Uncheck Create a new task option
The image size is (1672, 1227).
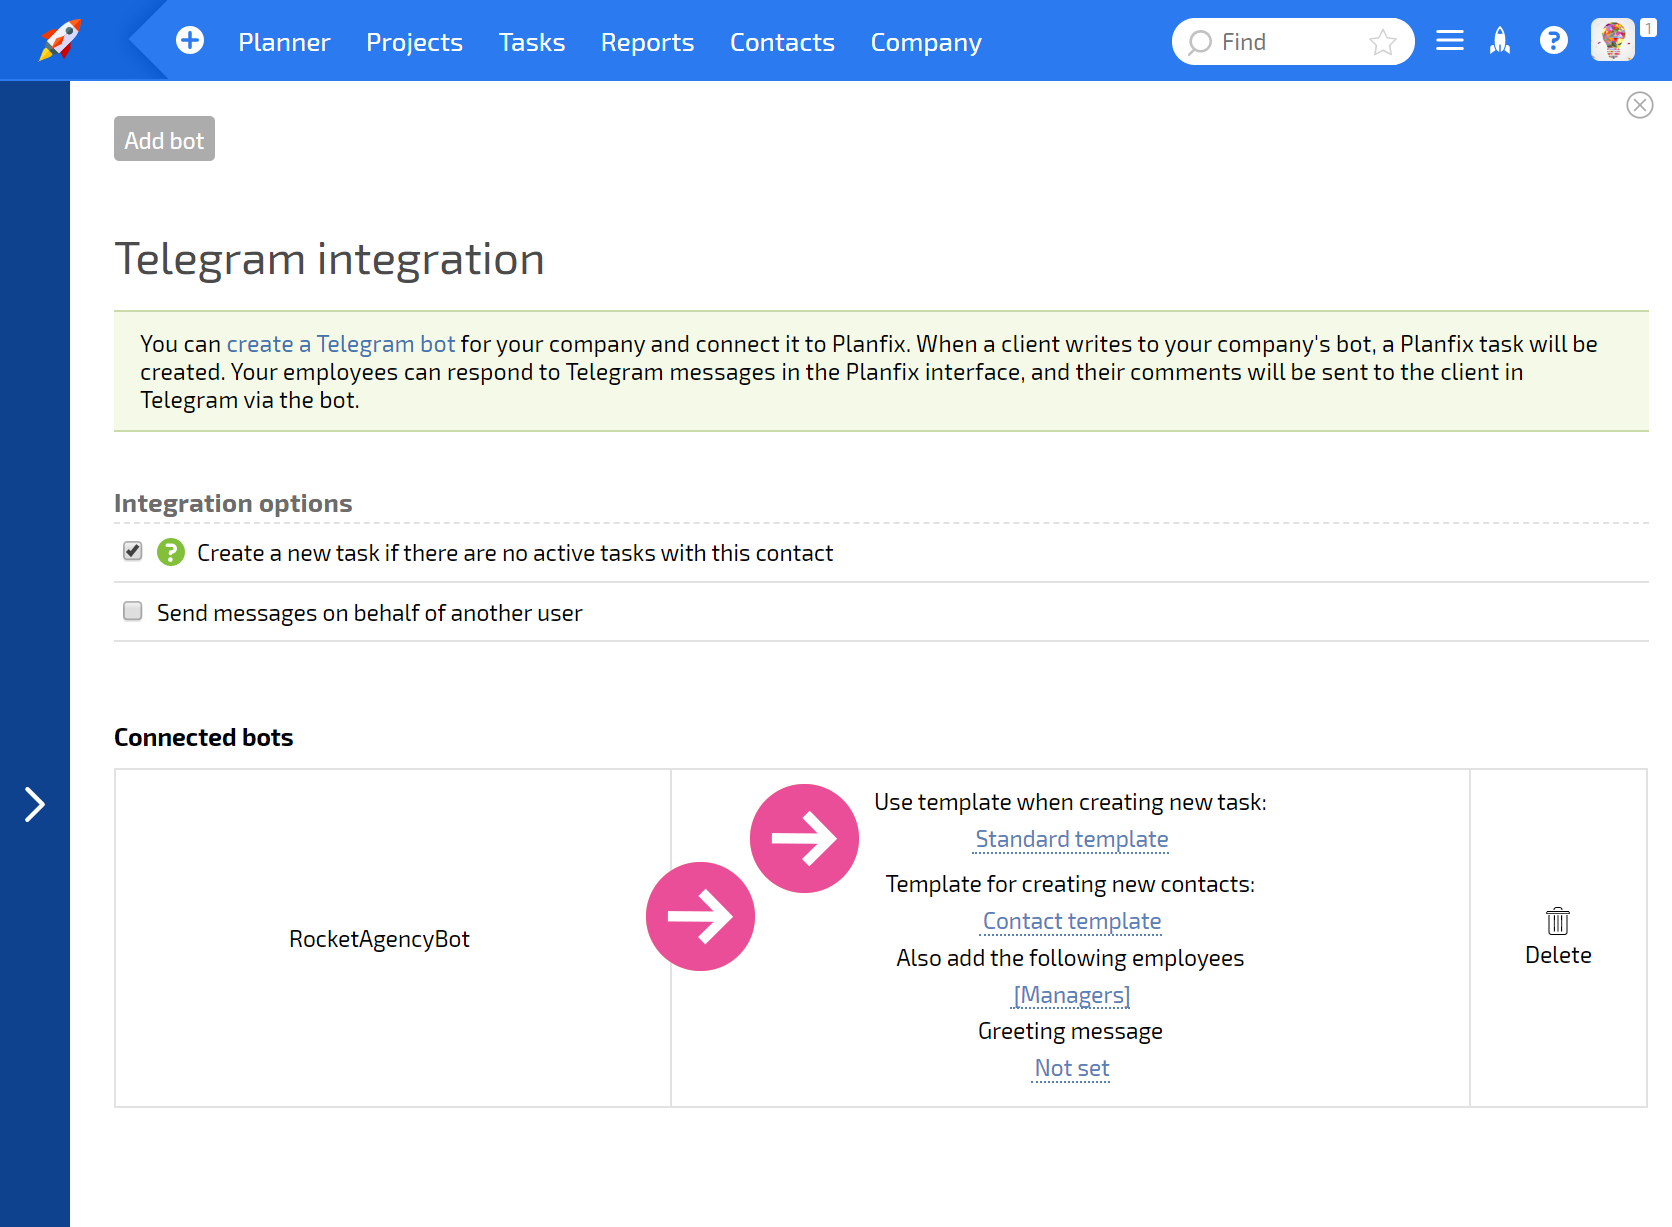point(132,551)
